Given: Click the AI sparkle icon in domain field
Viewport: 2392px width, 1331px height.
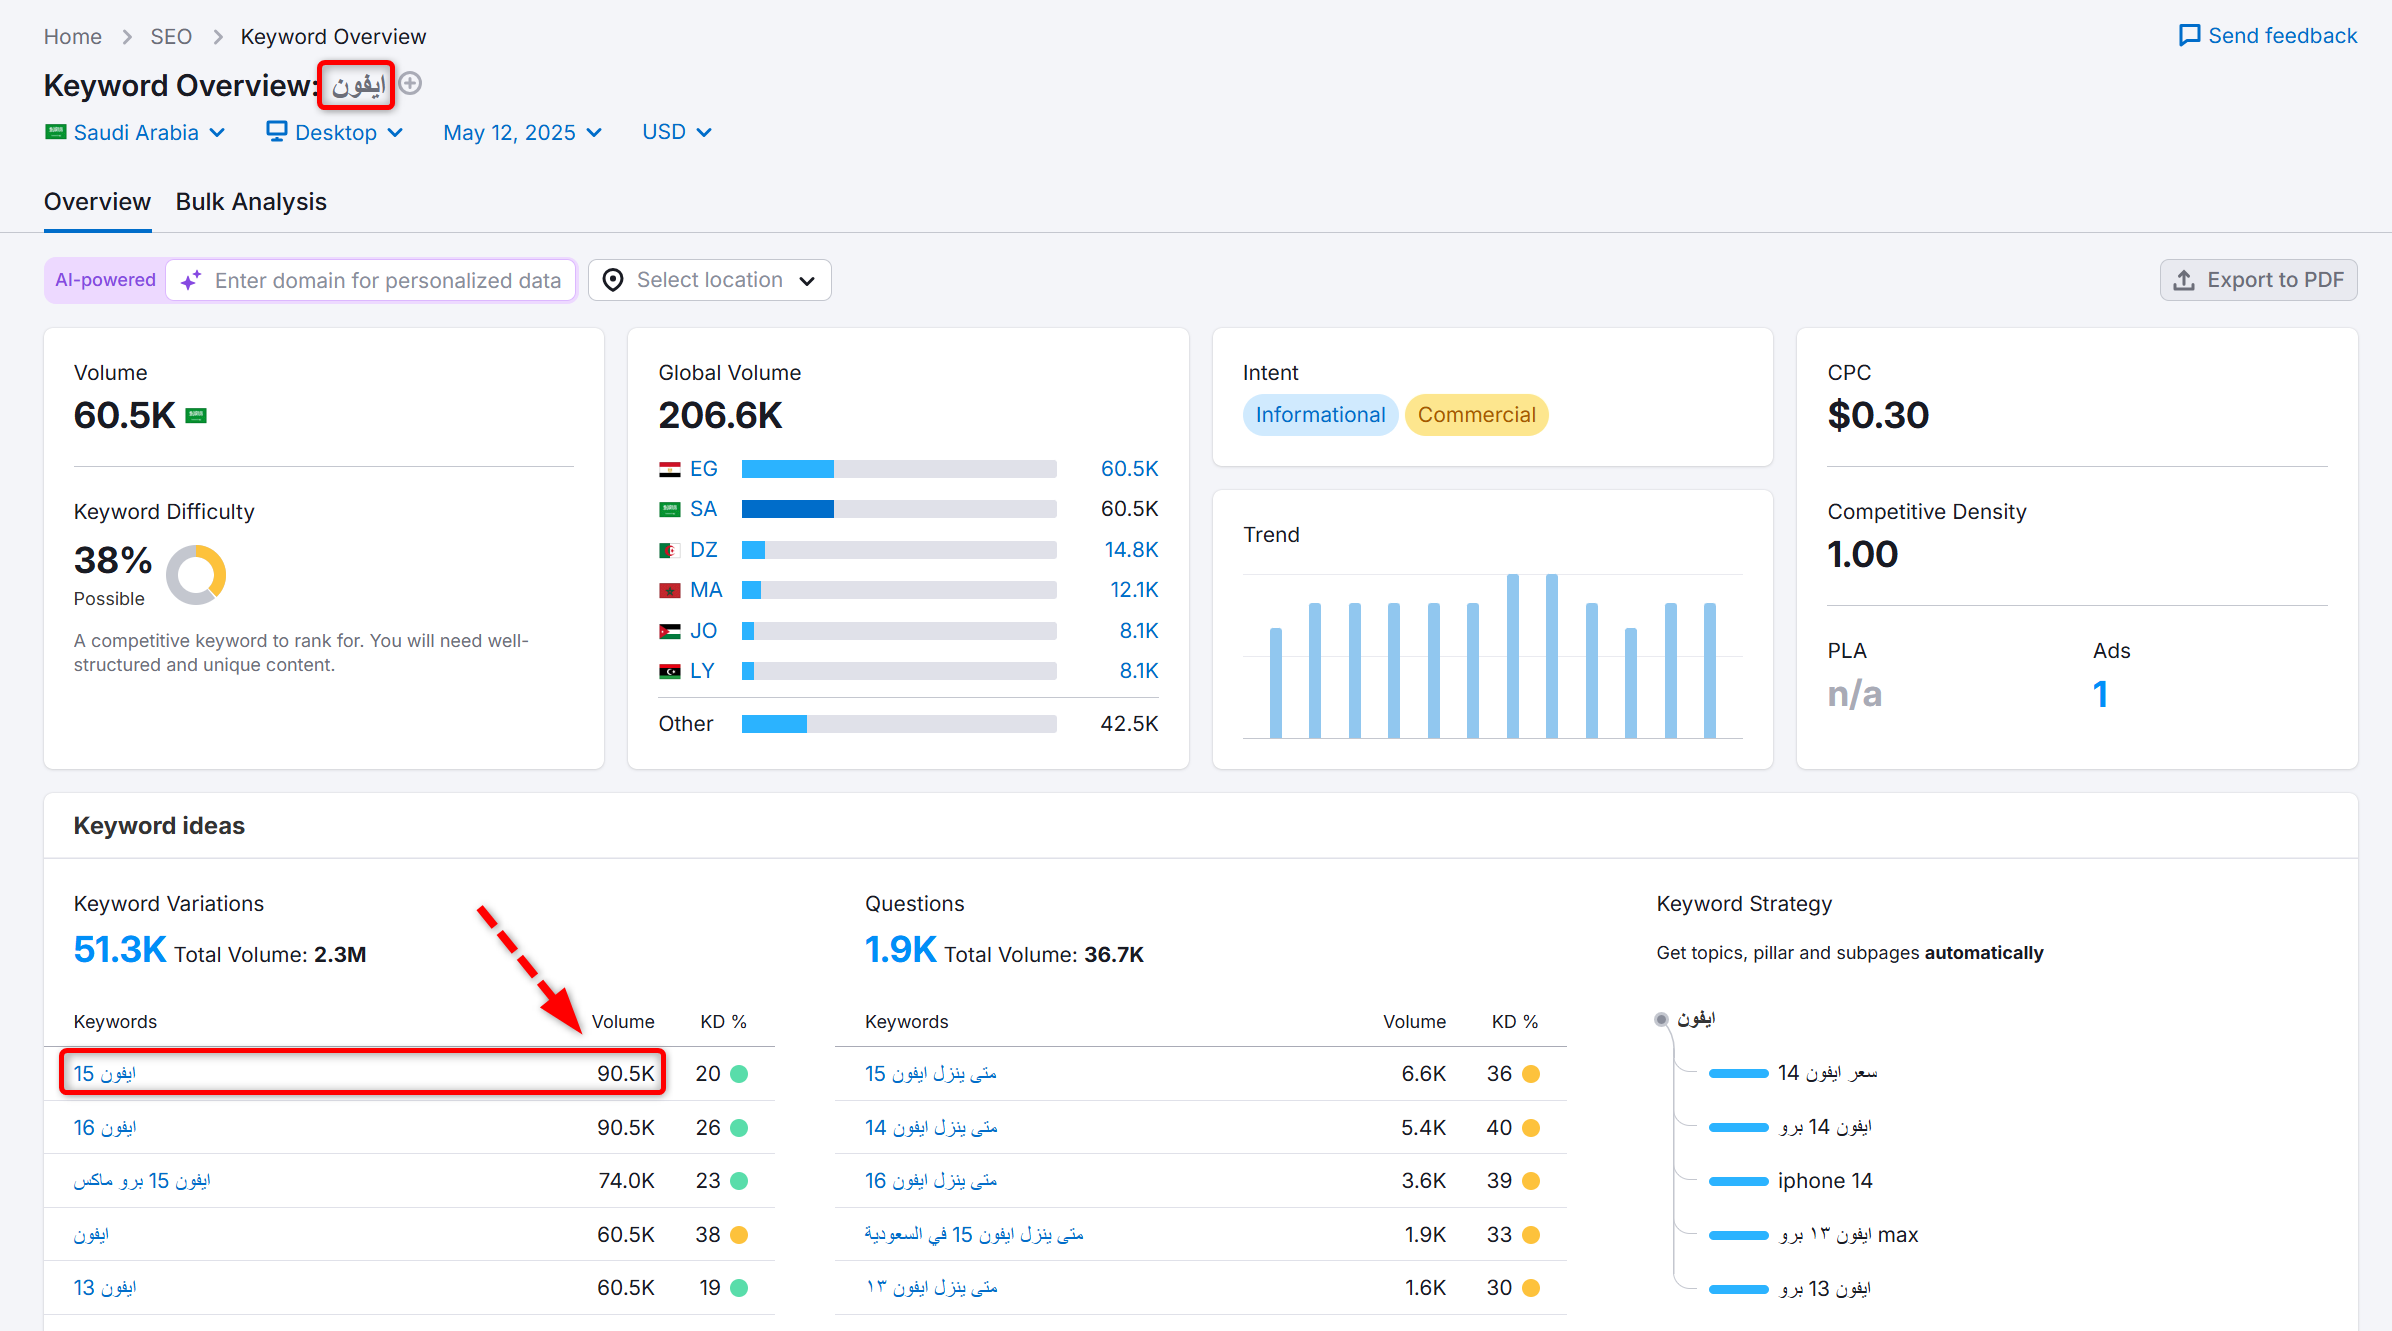Looking at the screenshot, I should pyautogui.click(x=191, y=281).
